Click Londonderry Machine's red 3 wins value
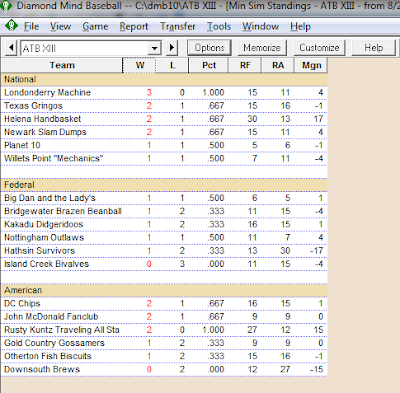Screen dimensions: 400x393 click(149, 92)
